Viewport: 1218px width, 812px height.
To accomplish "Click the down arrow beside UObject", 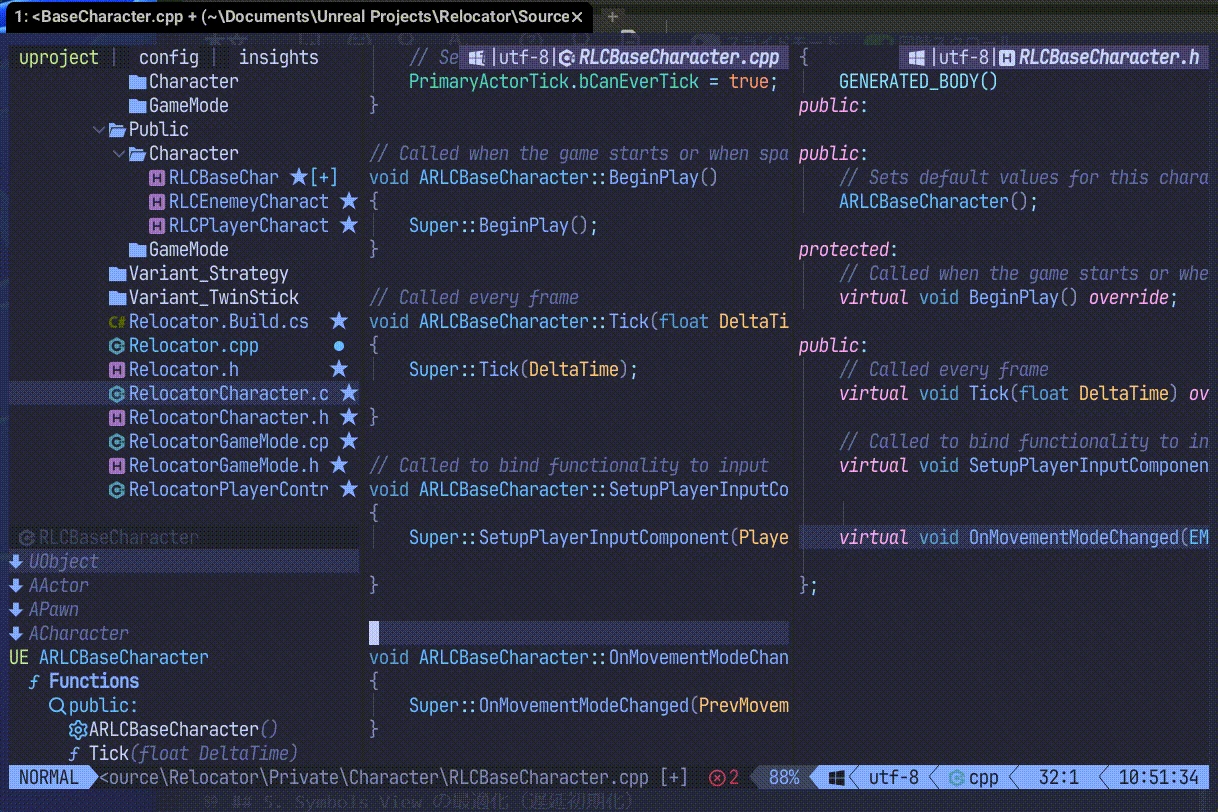I will click(16, 561).
